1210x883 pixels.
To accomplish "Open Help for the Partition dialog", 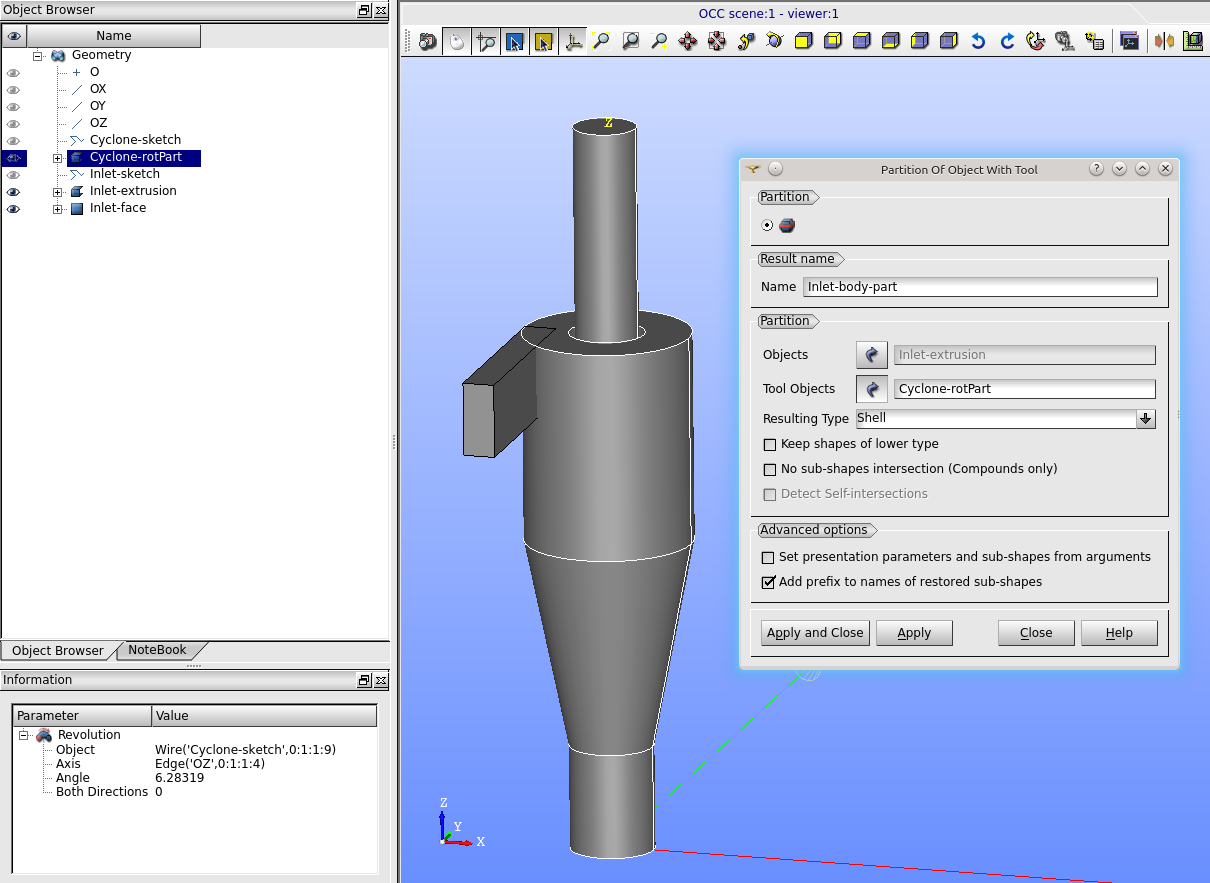I will 1119,633.
